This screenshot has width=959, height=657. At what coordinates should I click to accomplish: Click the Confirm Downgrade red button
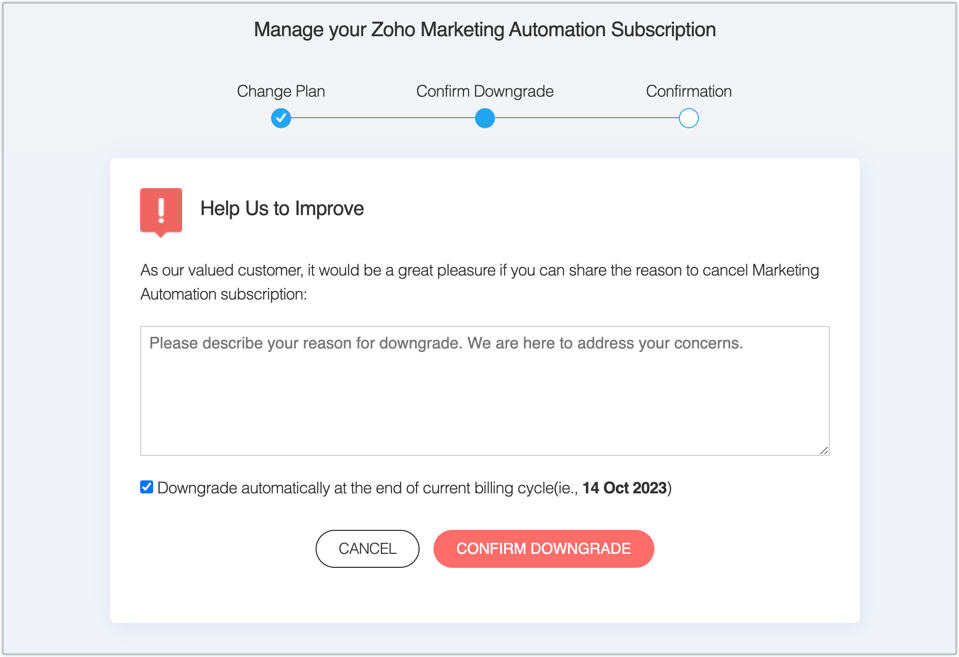(544, 549)
